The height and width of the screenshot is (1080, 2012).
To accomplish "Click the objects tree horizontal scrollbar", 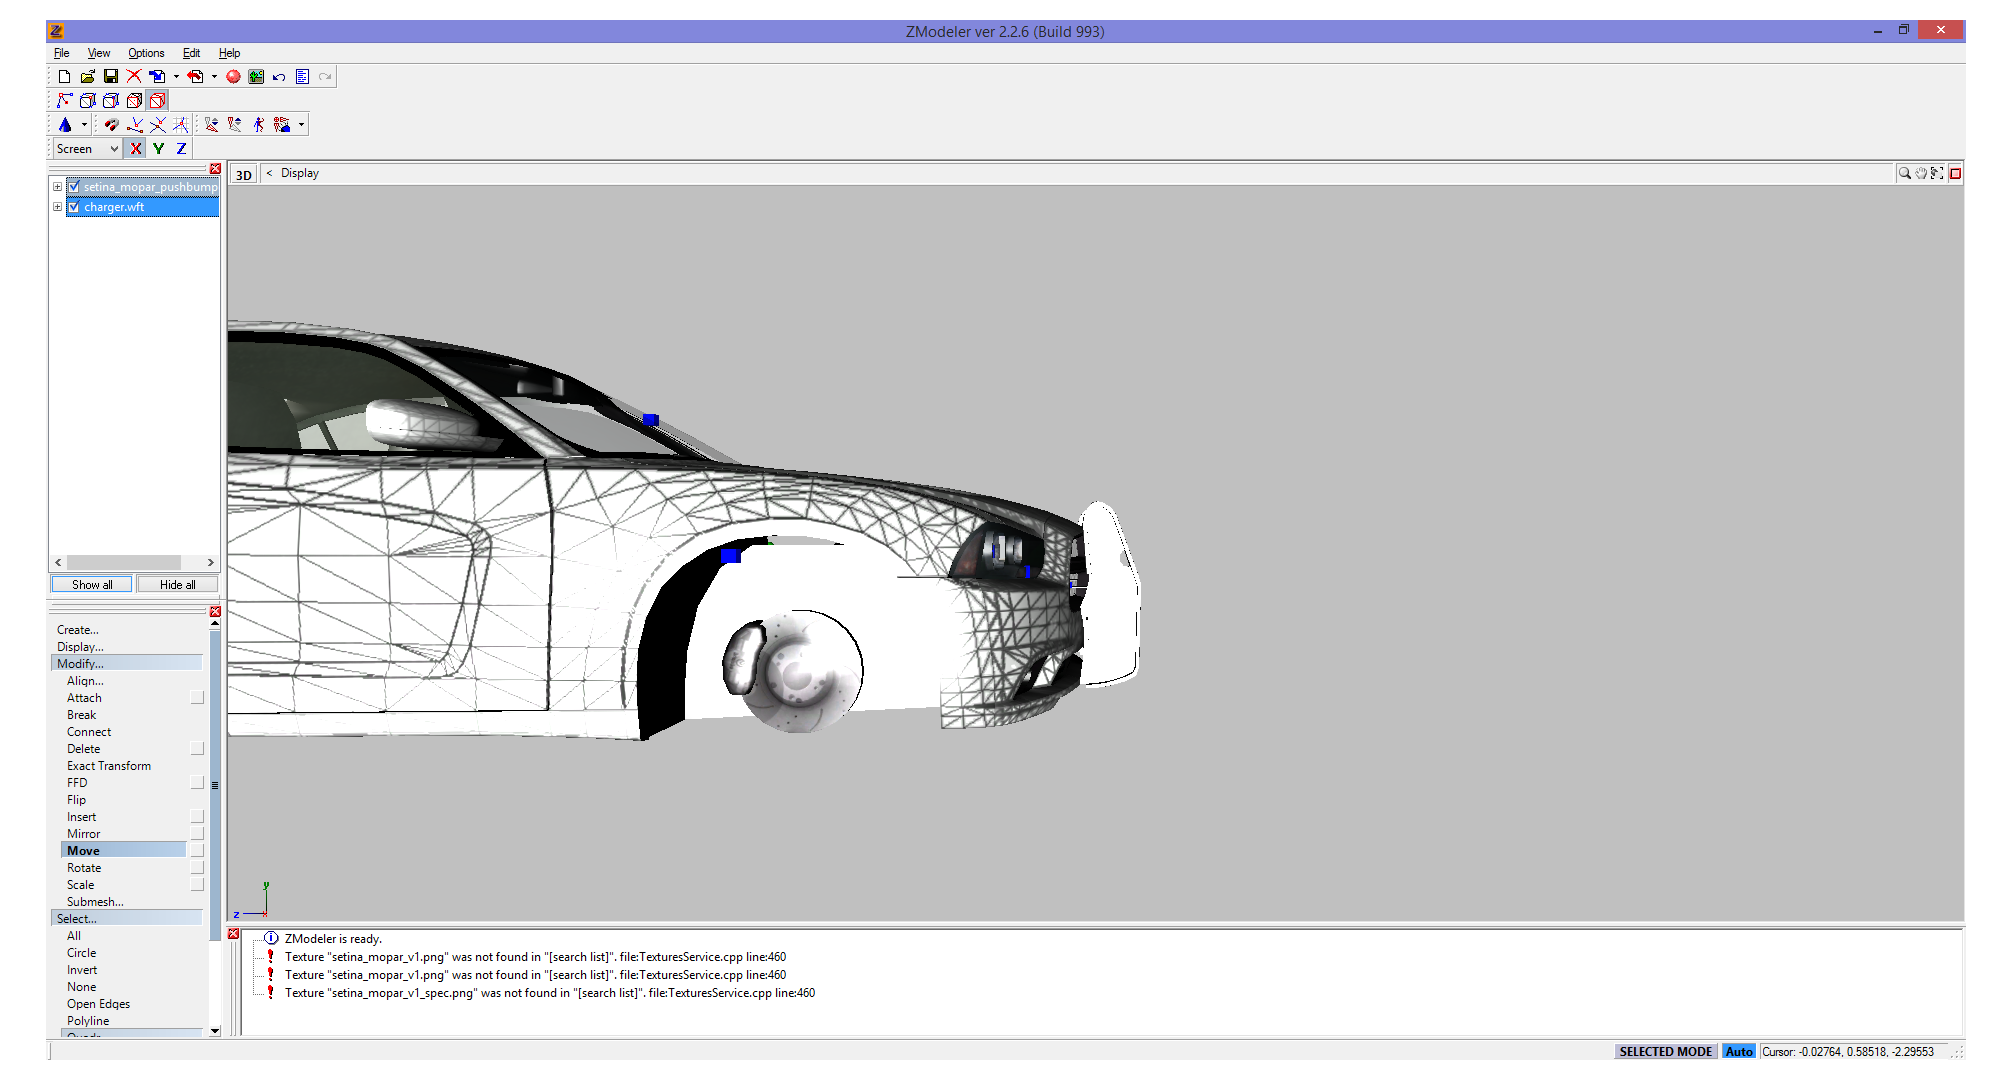I will tap(124, 562).
